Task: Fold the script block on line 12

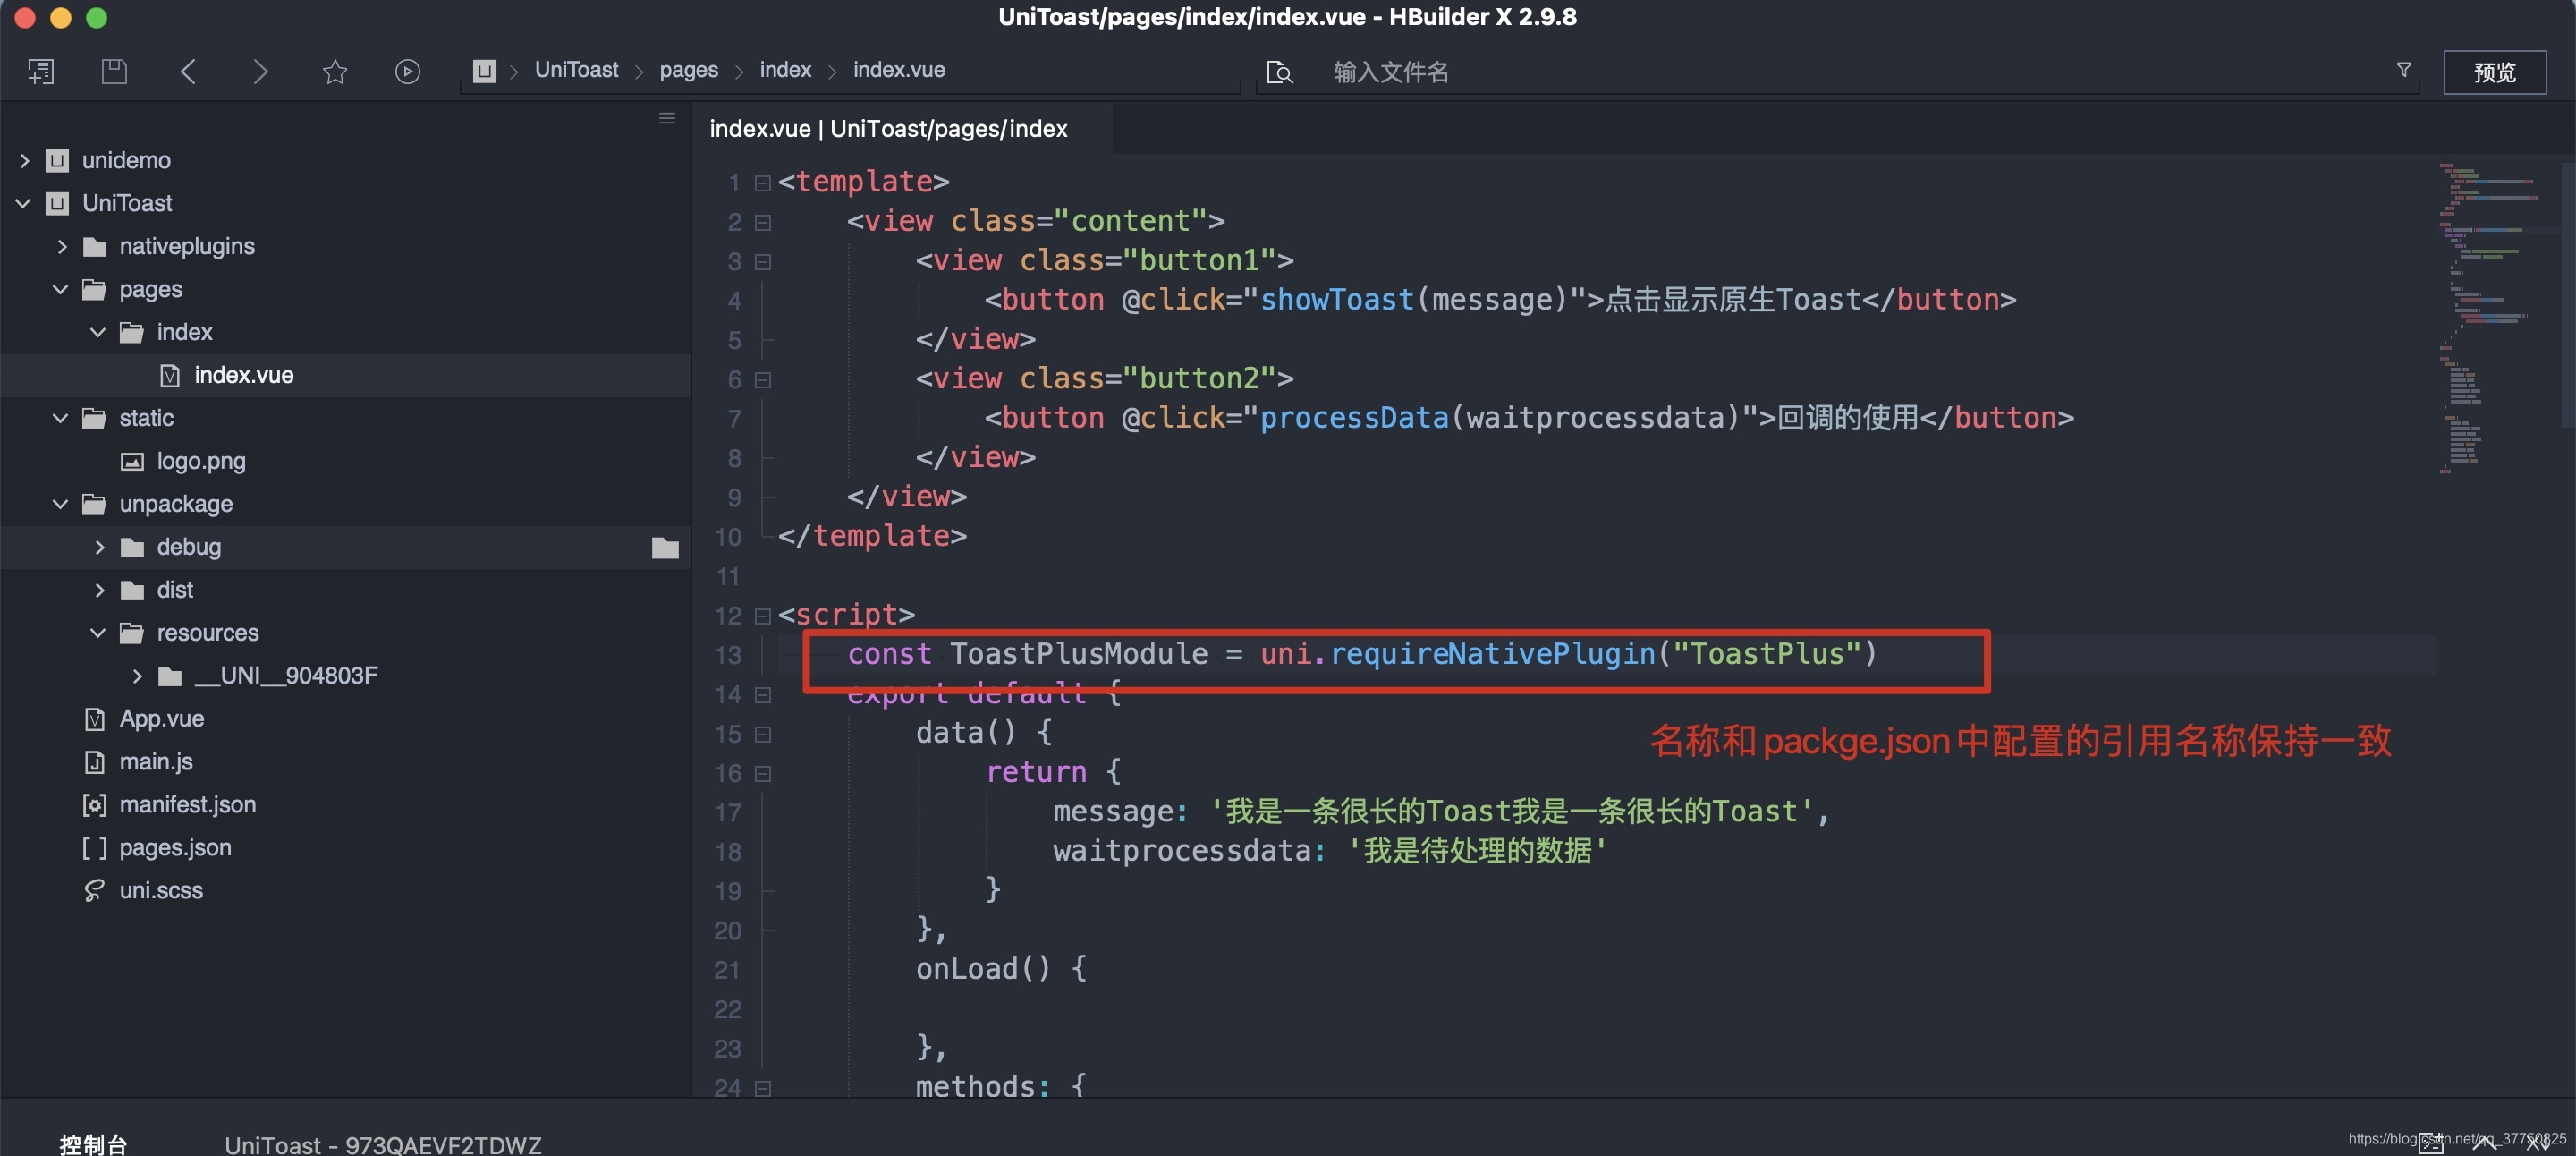Action: click(x=762, y=616)
